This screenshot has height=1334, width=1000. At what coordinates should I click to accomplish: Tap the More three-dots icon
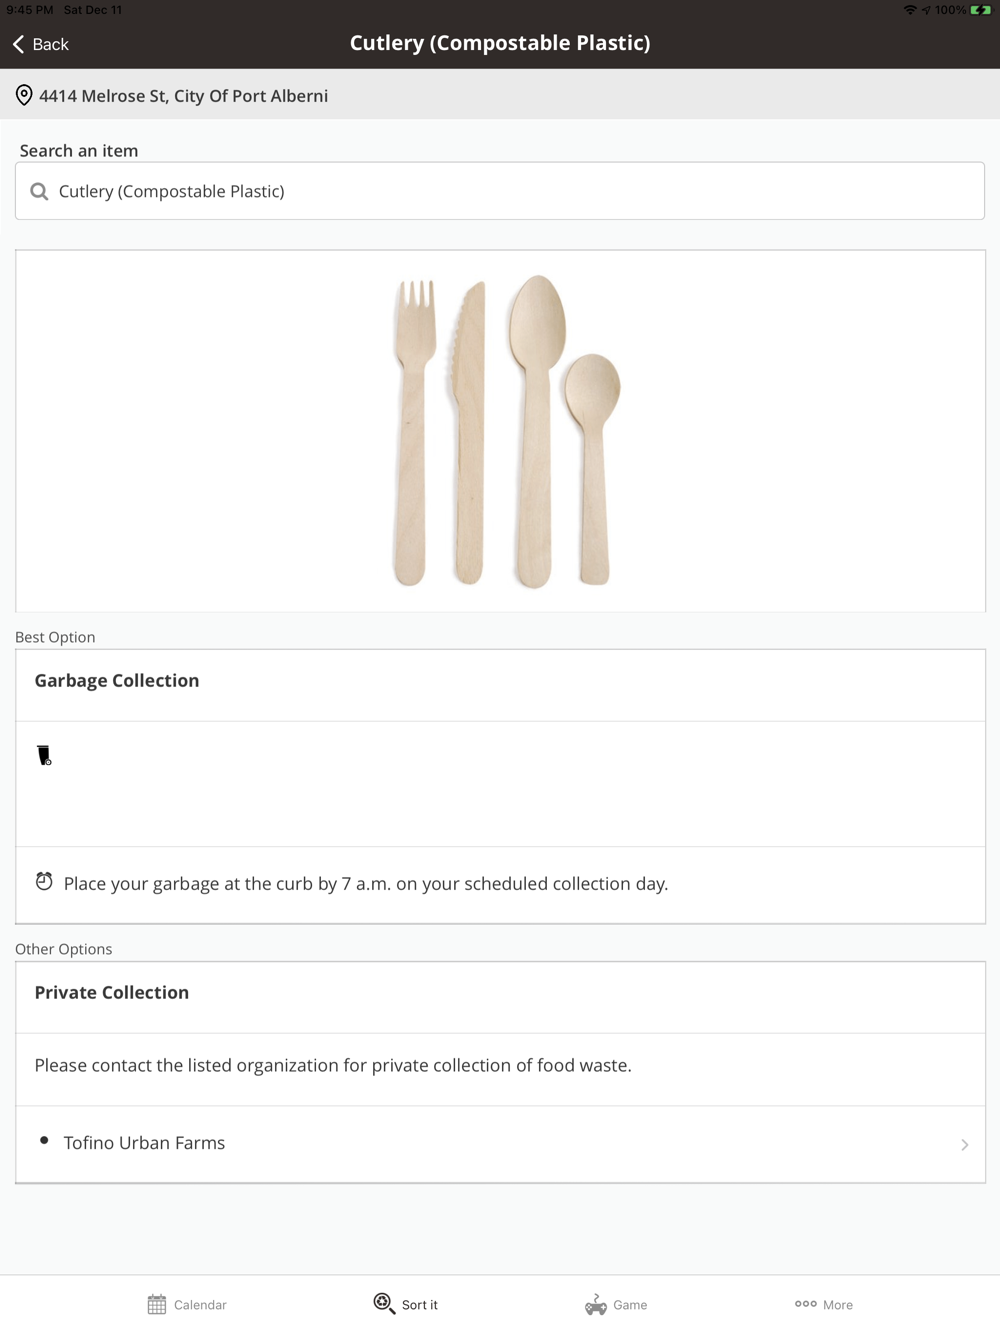[x=806, y=1304]
